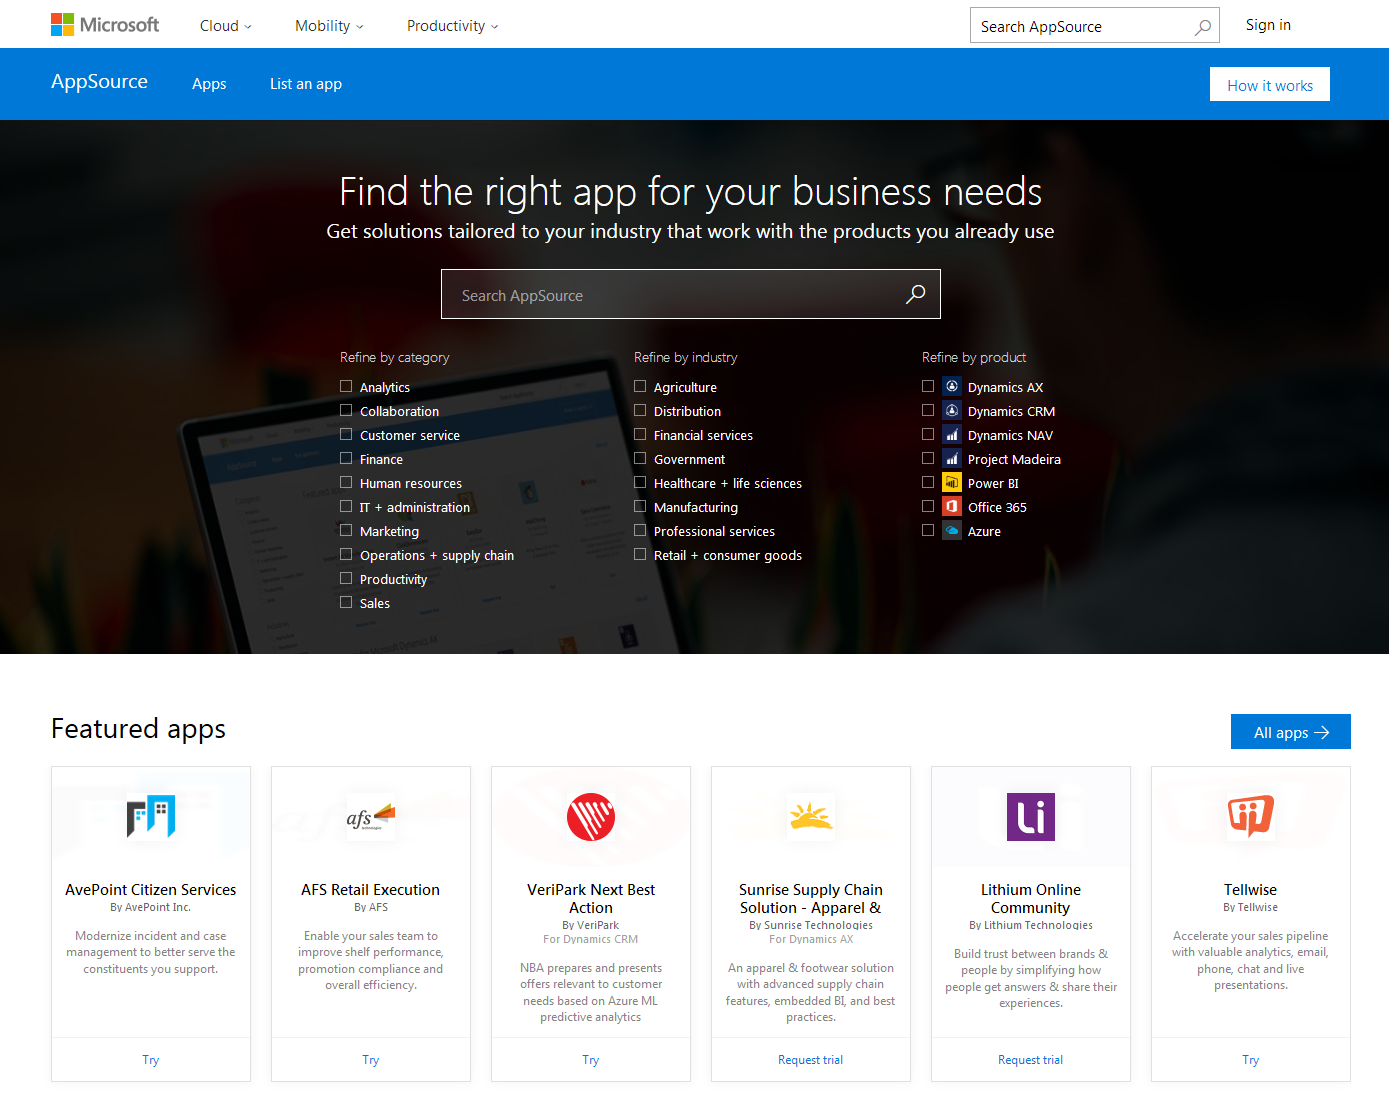
Task: Click the Dynamics AX product icon
Action: tap(952, 386)
